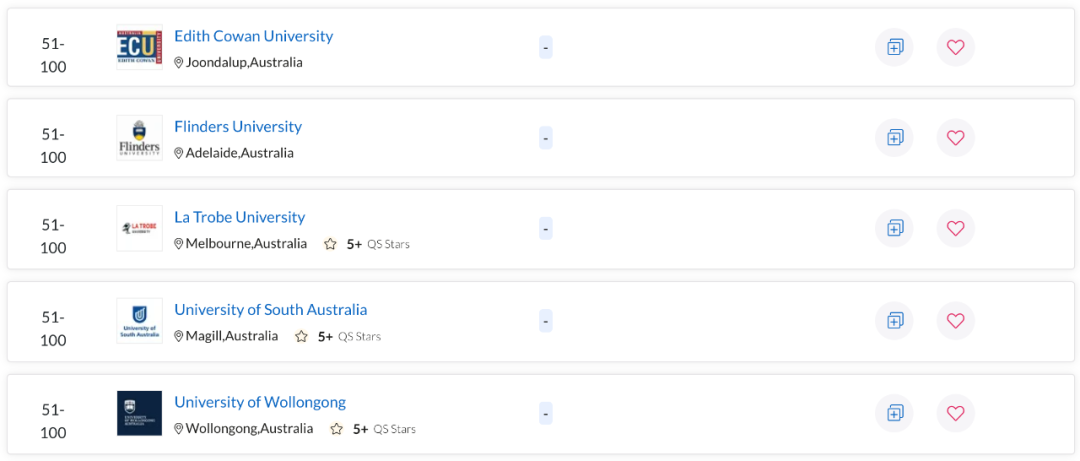The image size is (1080, 461).
Task: Click QS Stars rating for La Trobe
Action: click(367, 244)
